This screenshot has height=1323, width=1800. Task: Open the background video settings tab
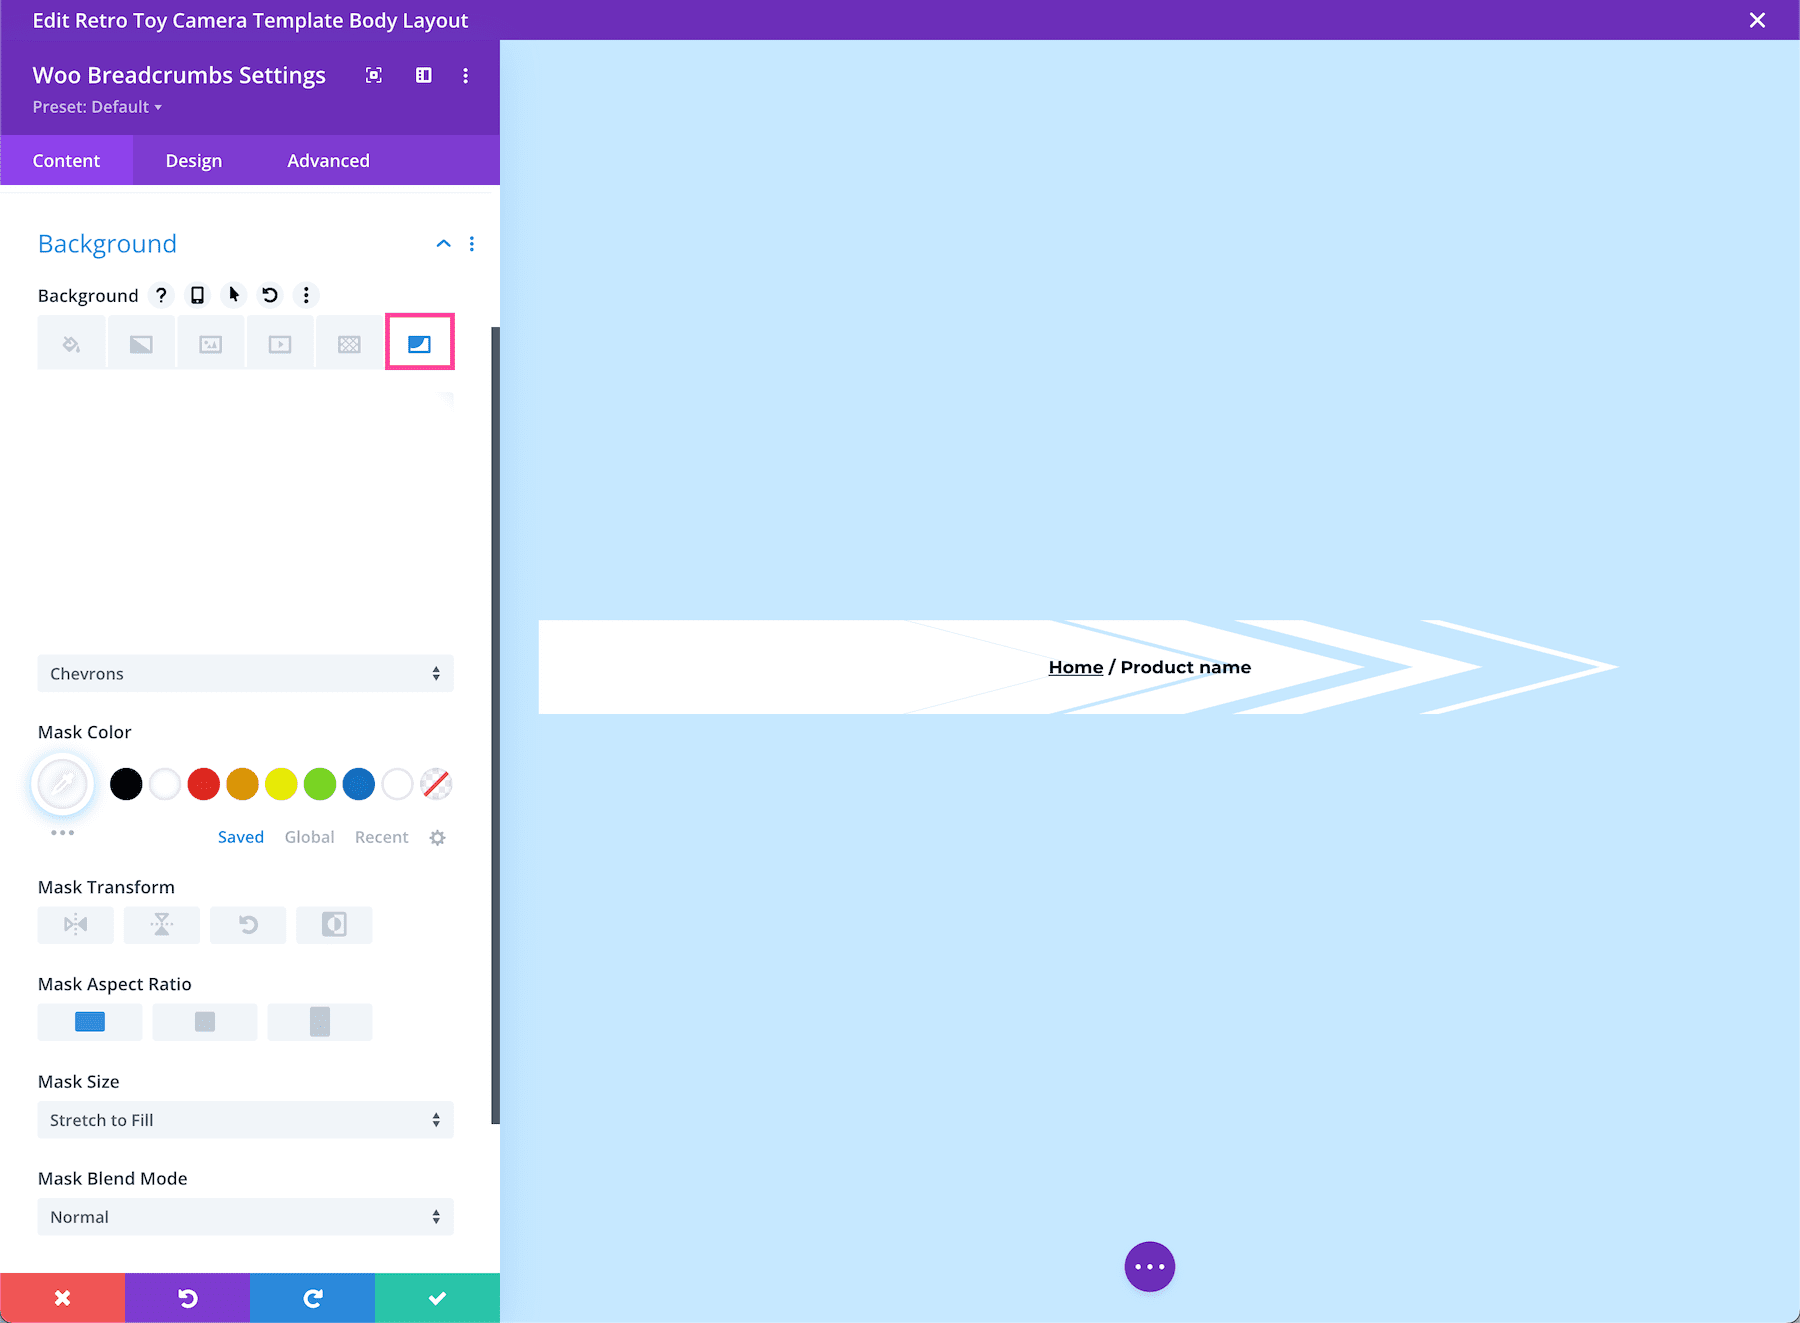[280, 342]
